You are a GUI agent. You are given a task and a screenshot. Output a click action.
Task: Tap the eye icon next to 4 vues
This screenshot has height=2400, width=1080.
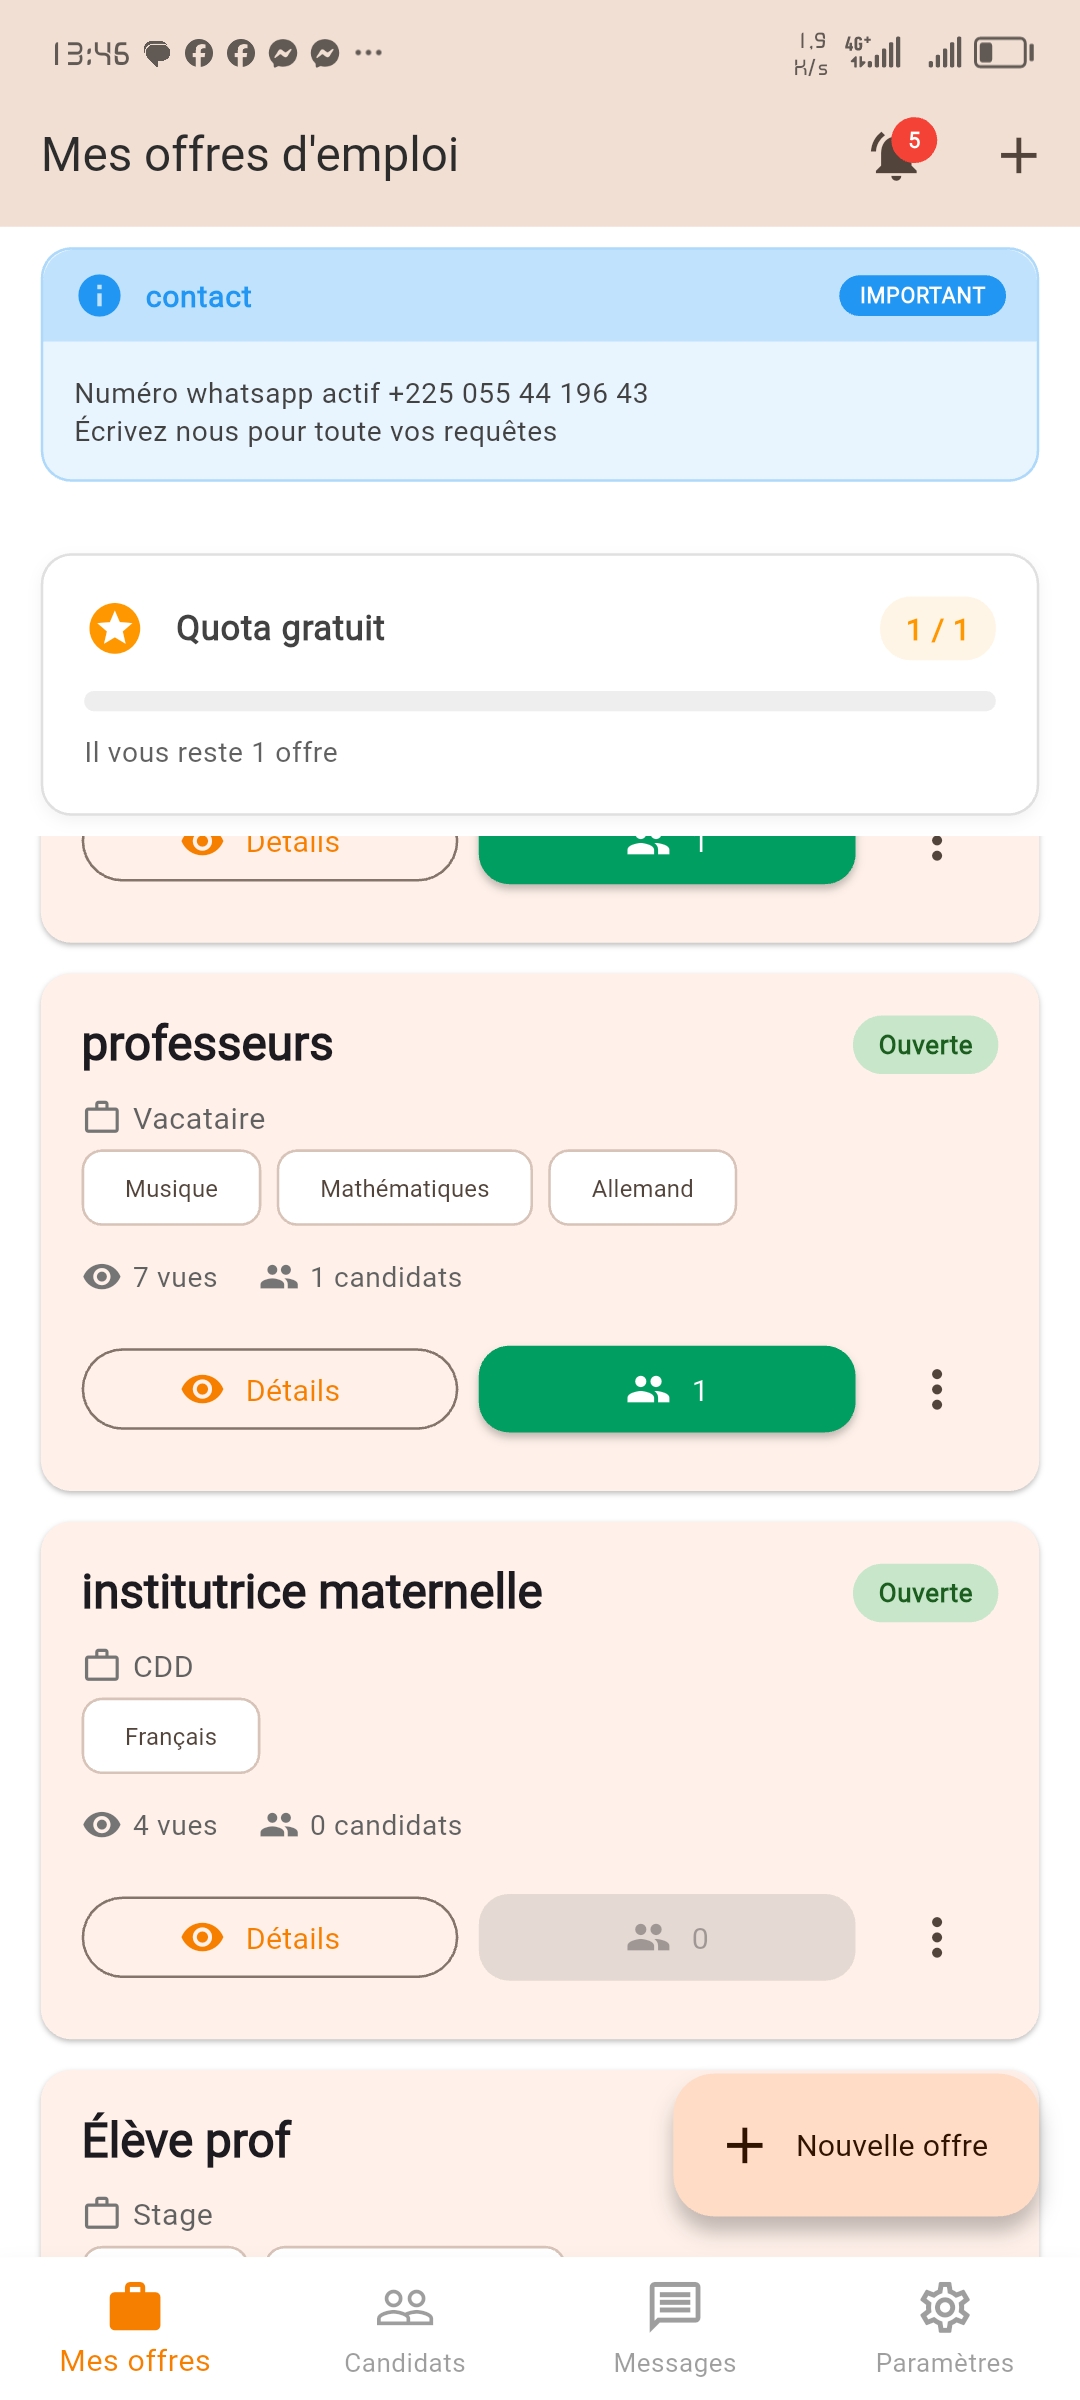click(100, 1824)
